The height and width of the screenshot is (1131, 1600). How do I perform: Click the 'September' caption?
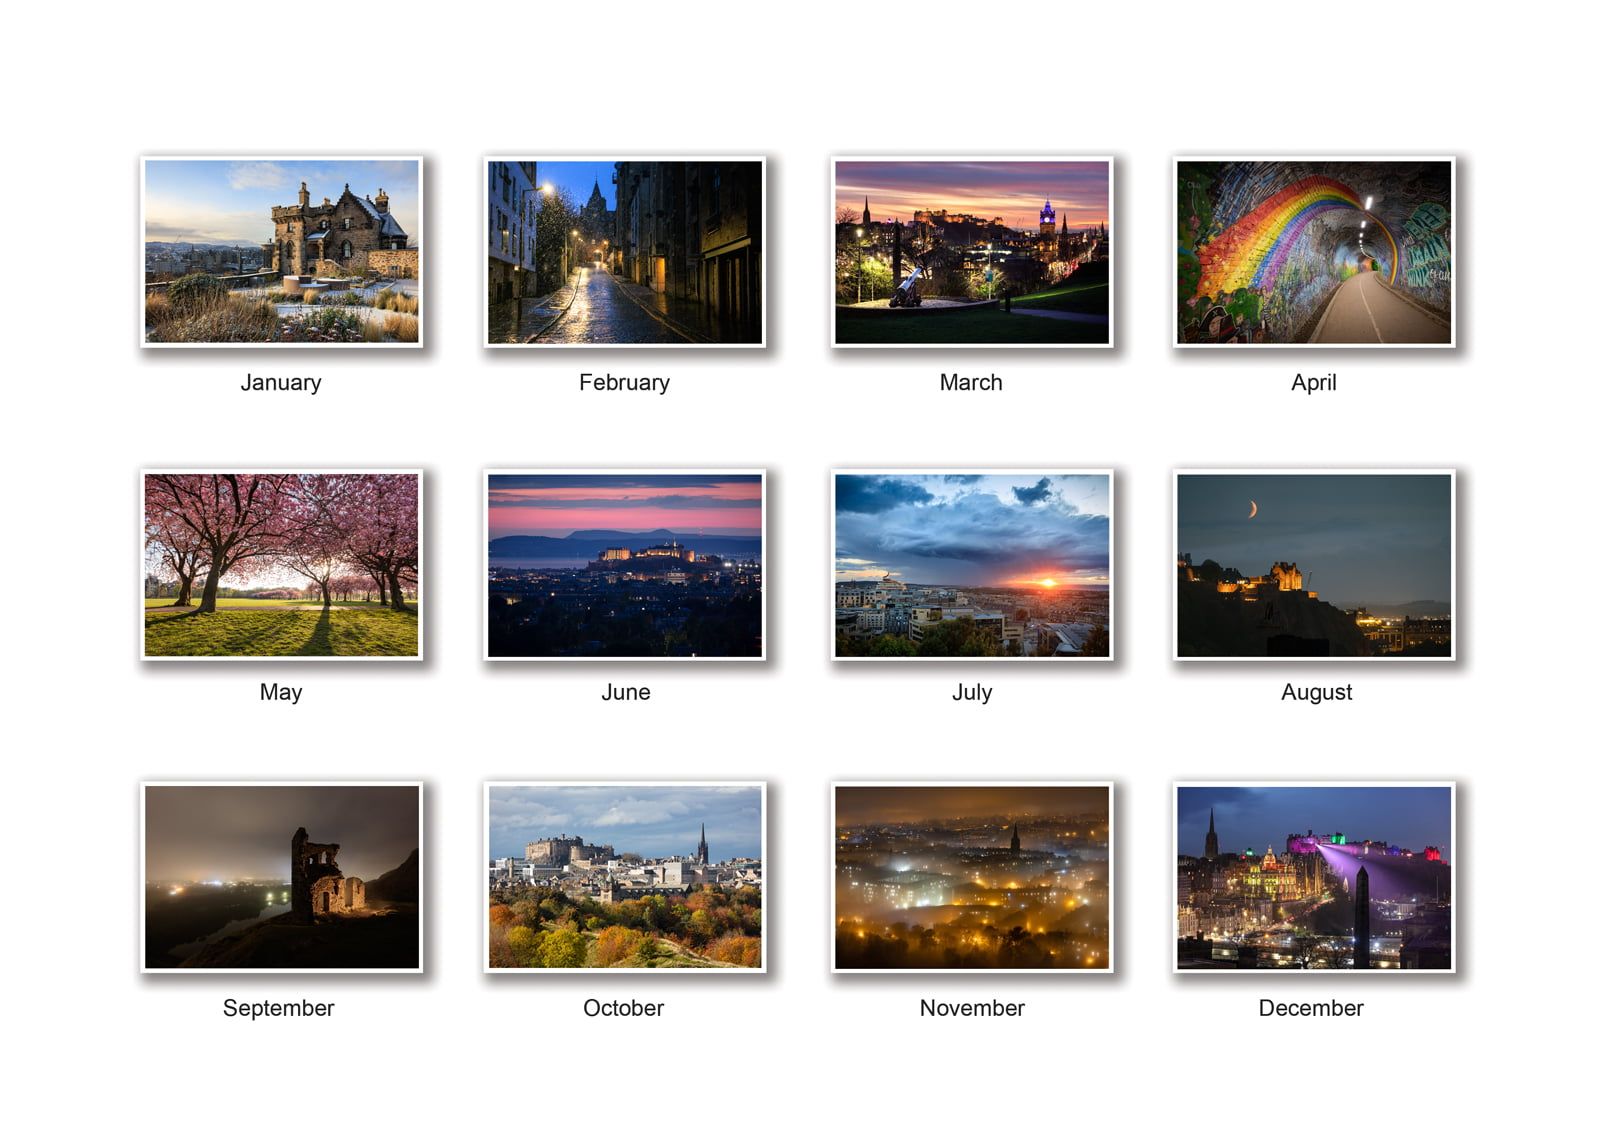pyautogui.click(x=279, y=1008)
